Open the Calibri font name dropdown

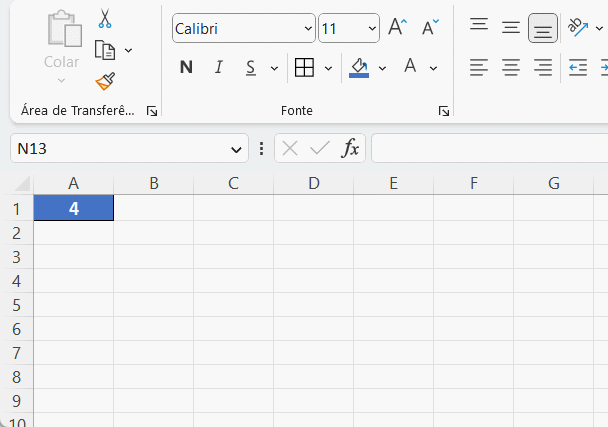coord(306,28)
